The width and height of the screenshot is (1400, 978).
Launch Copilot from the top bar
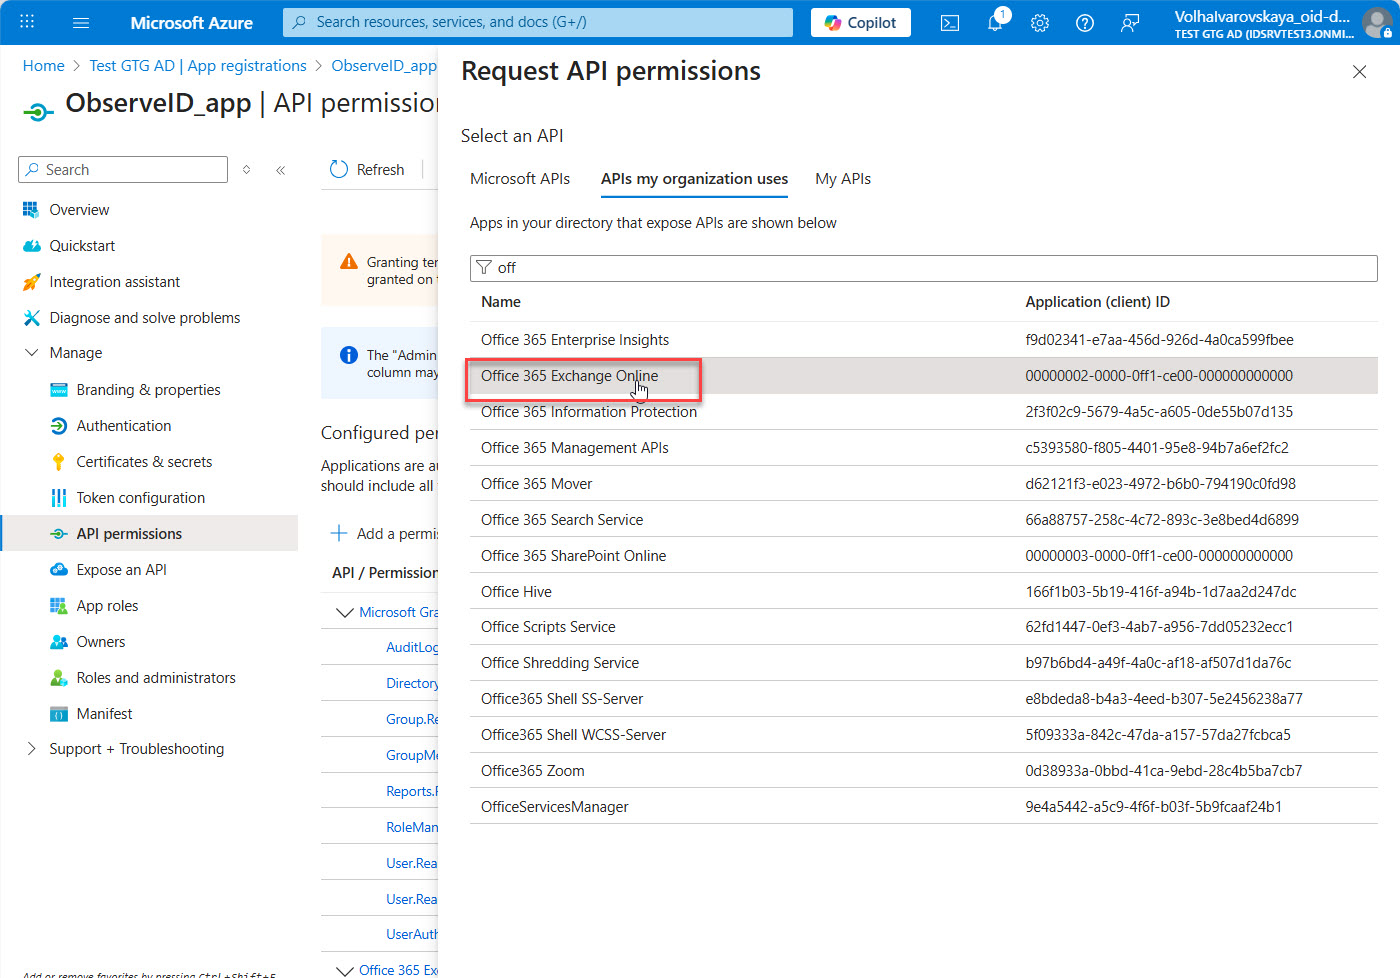(860, 23)
